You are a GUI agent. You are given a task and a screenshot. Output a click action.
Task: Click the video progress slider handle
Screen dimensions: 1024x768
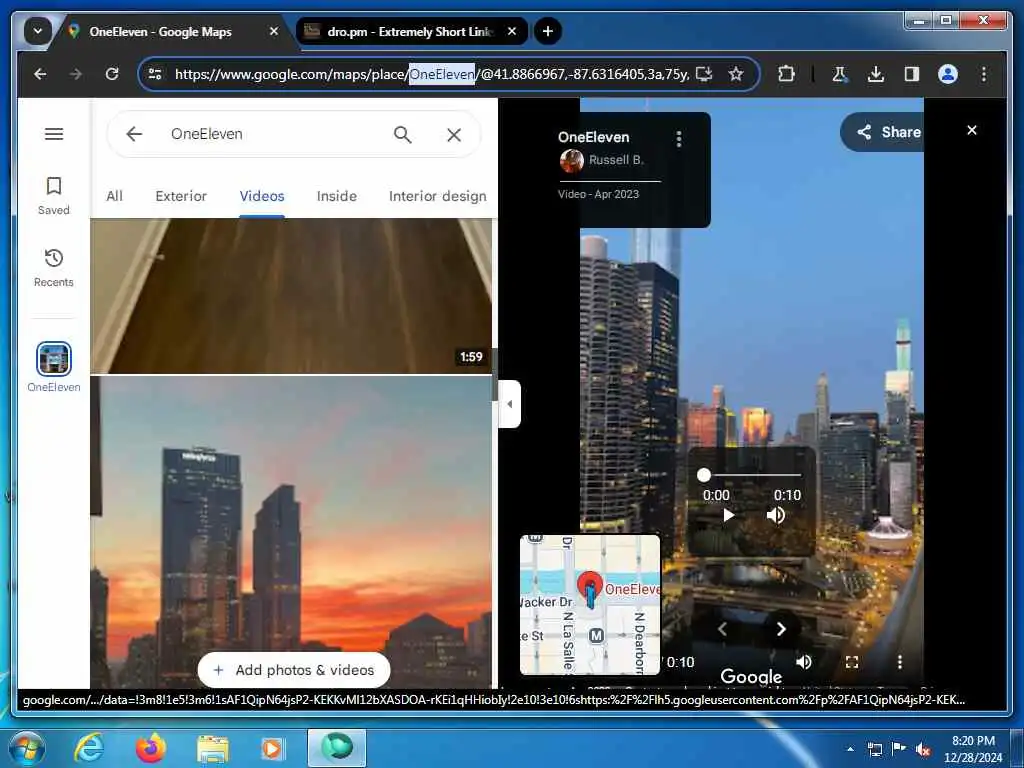[703, 475]
